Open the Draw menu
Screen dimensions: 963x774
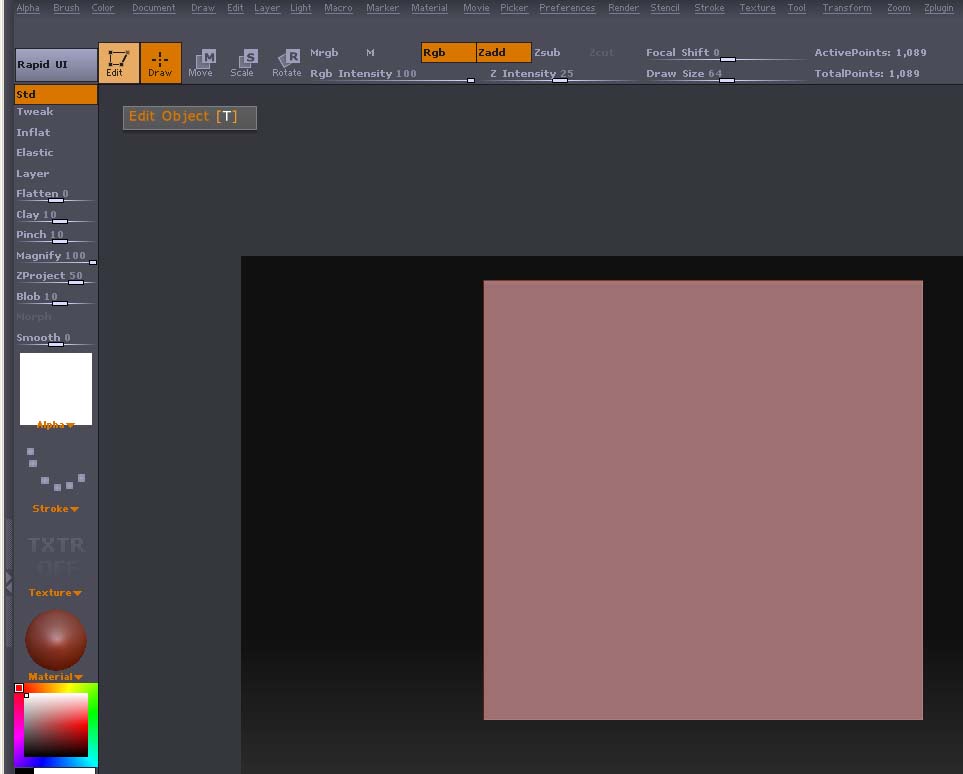(203, 8)
